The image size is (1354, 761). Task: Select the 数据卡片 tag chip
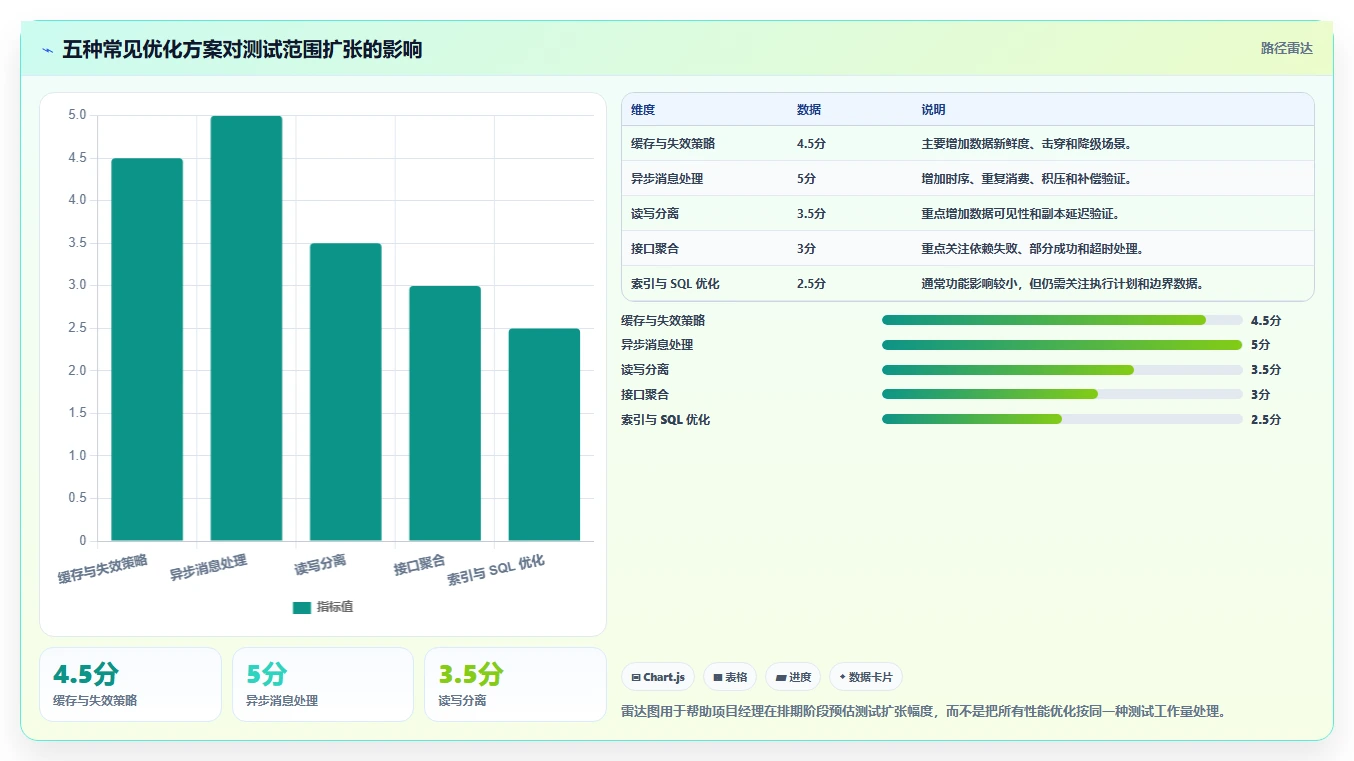tap(866, 677)
